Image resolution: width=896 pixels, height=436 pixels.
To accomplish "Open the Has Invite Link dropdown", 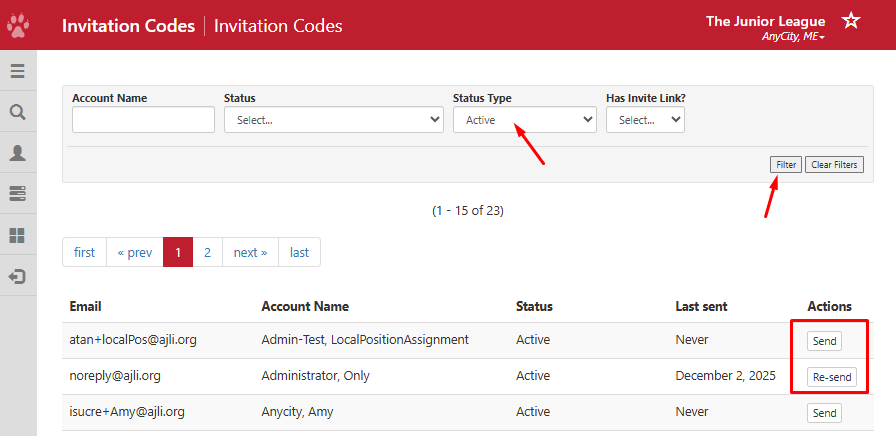I will (645, 120).
